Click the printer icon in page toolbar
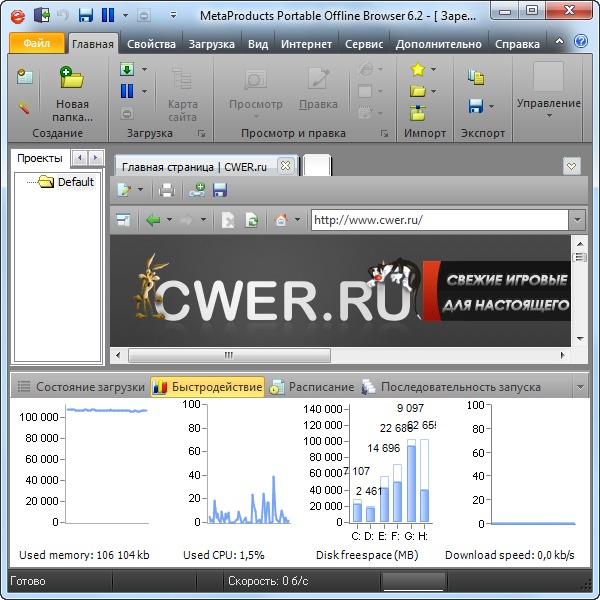The image size is (600, 600). point(167,190)
